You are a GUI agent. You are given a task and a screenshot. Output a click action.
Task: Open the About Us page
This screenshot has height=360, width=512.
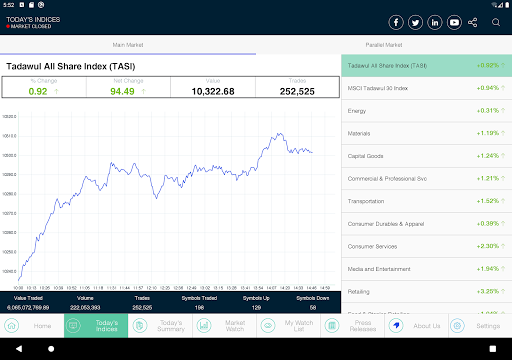(x=416, y=326)
